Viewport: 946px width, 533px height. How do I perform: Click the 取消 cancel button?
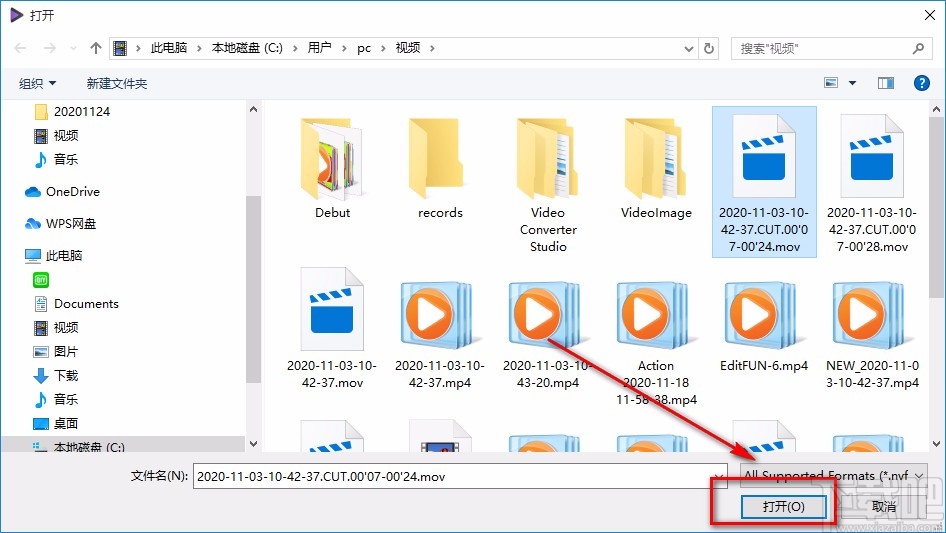(x=884, y=506)
